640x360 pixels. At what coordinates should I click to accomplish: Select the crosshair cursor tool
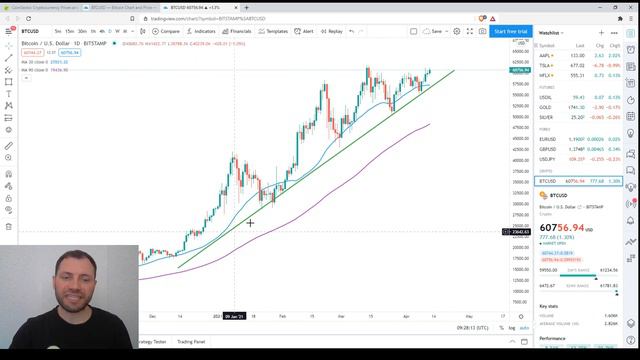point(9,46)
